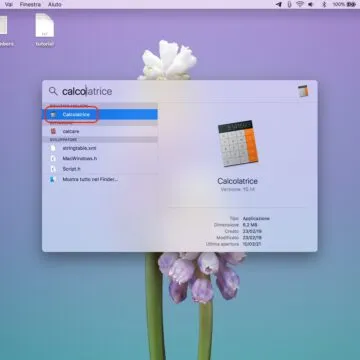Image resolution: width=360 pixels, height=360 pixels.
Task: Open the Aiuto menu
Action: click(55, 4)
